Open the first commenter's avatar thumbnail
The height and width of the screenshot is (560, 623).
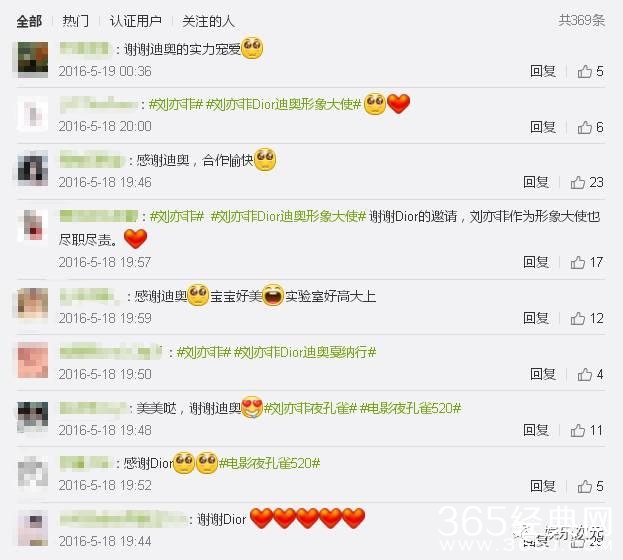click(x=33, y=59)
